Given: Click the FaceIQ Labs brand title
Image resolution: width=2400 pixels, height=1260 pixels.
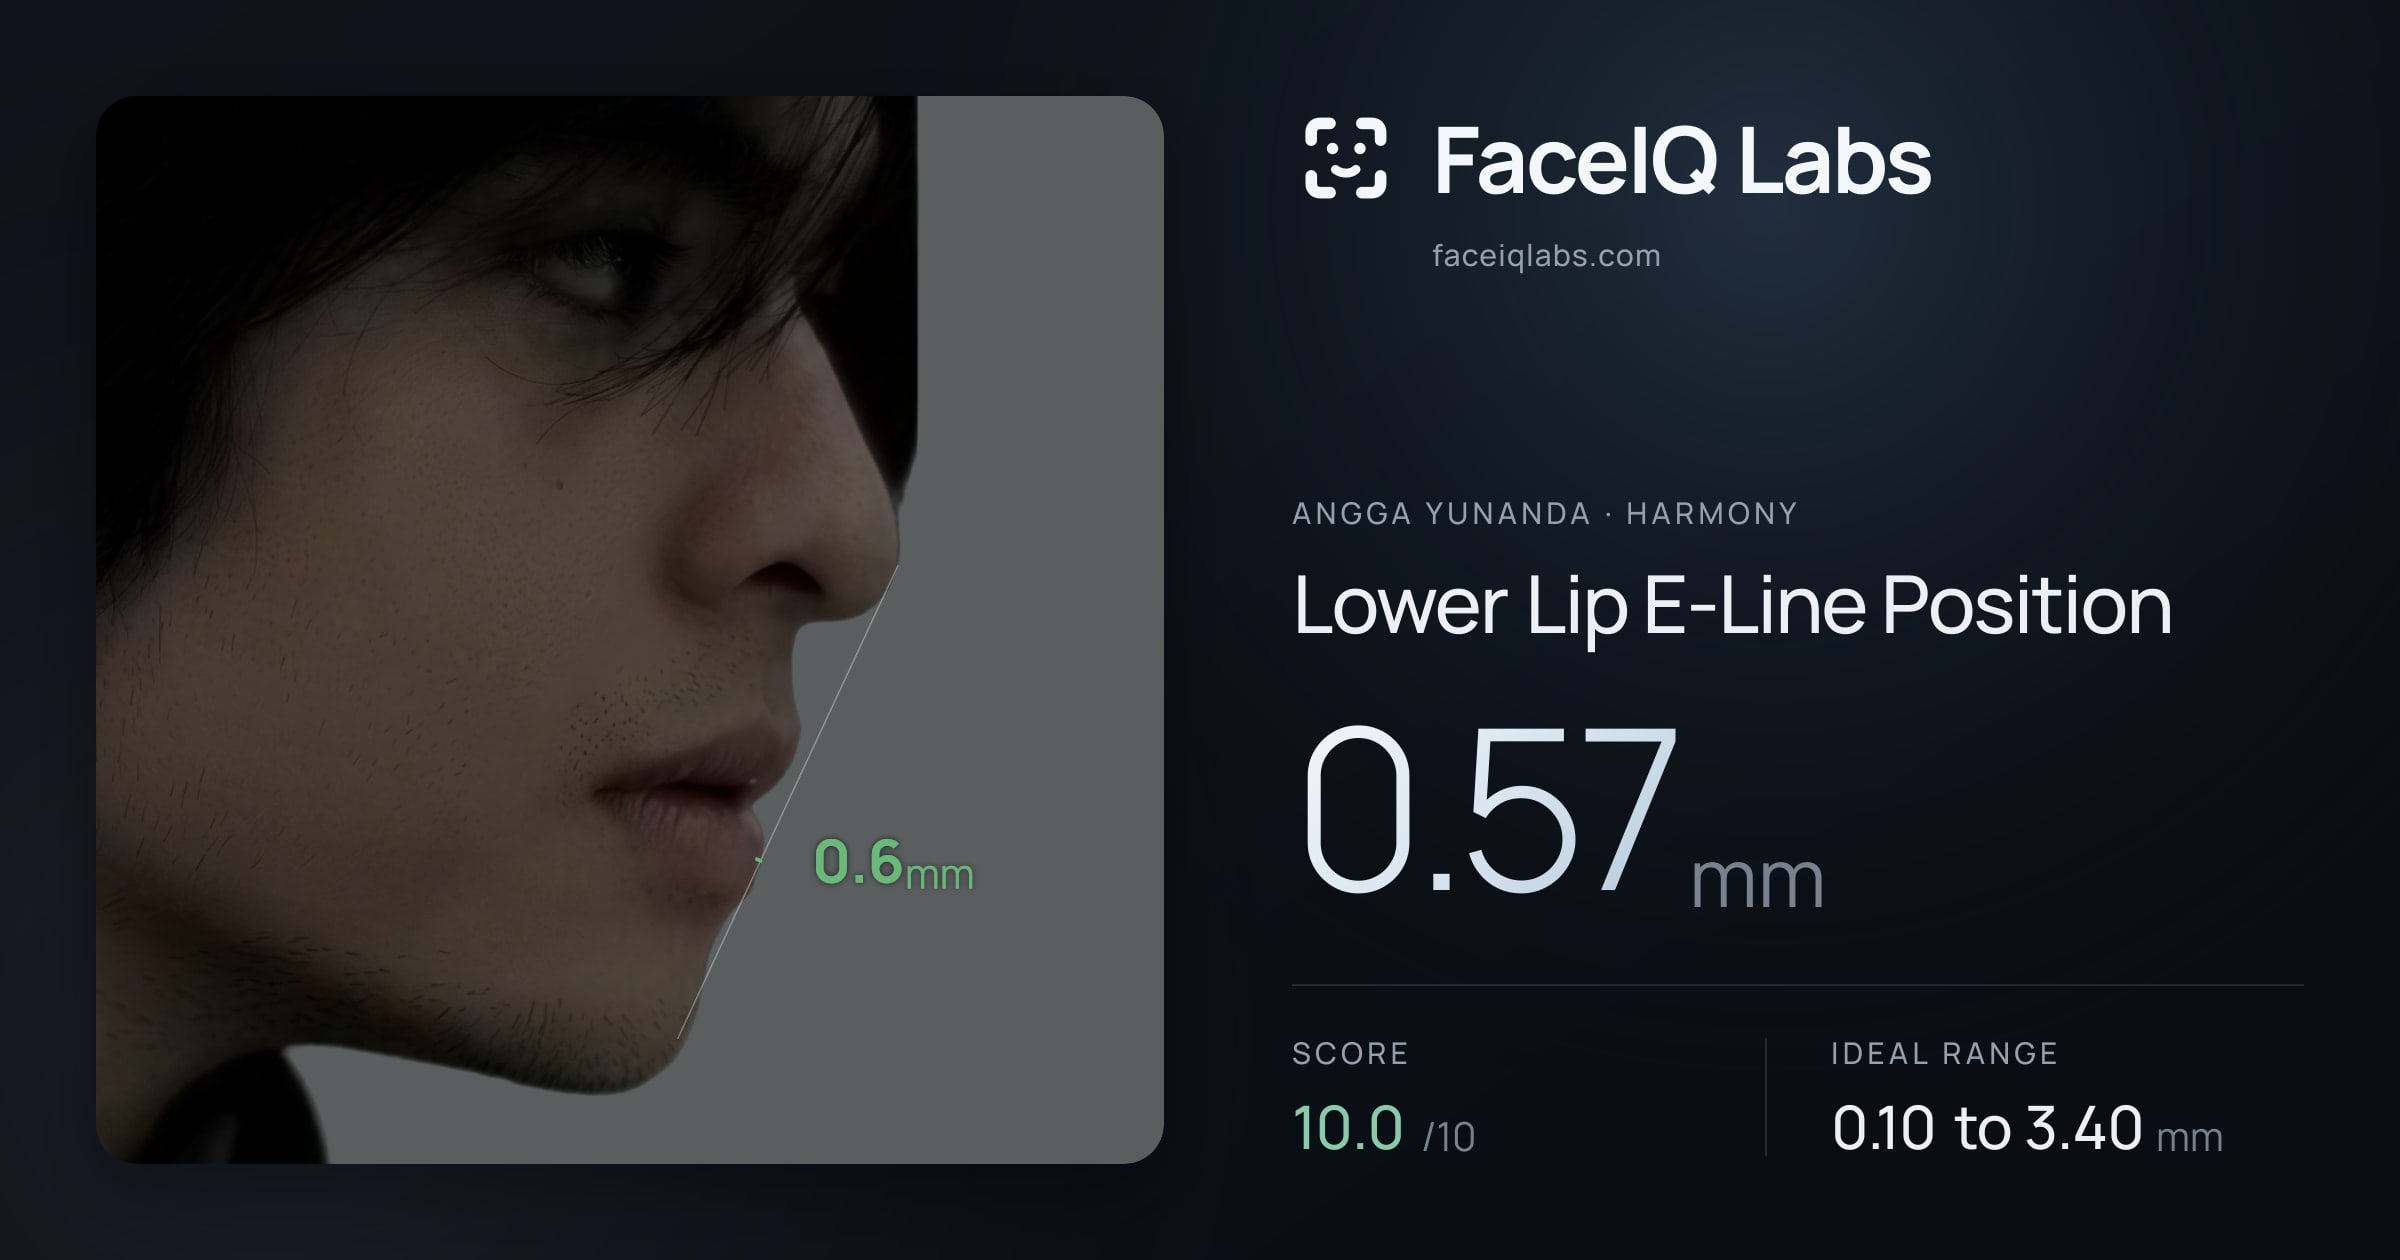Looking at the screenshot, I should pyautogui.click(x=1682, y=160).
